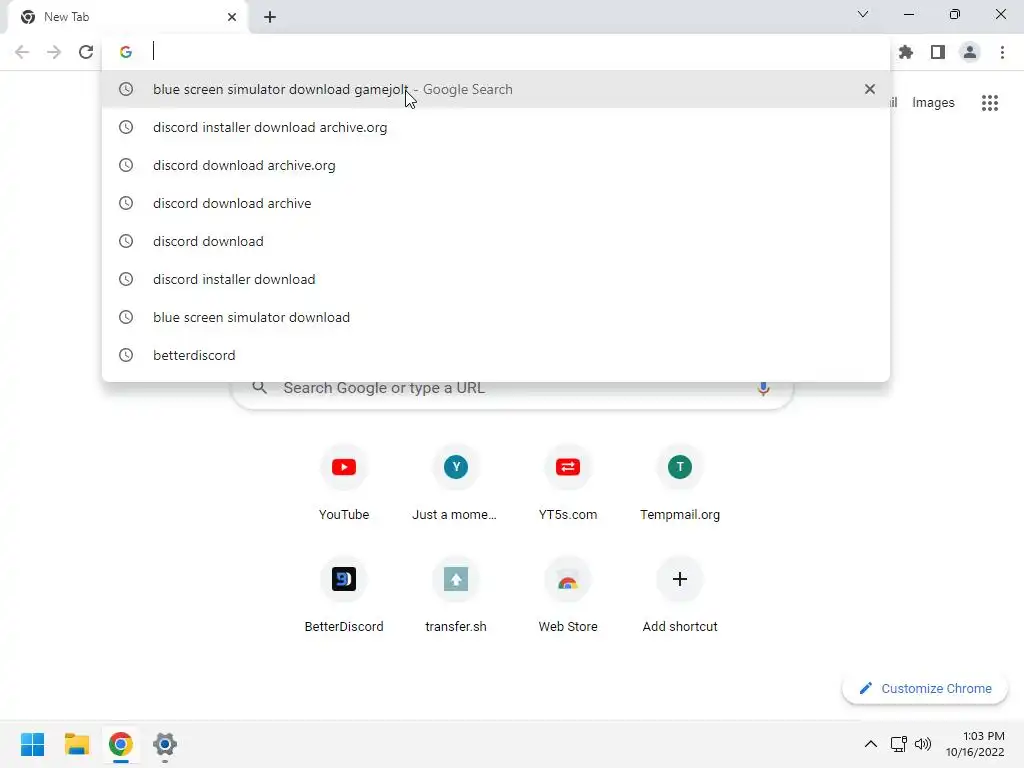This screenshot has height=768, width=1024.
Task: Start voice search with microphone icon
Action: (x=763, y=388)
